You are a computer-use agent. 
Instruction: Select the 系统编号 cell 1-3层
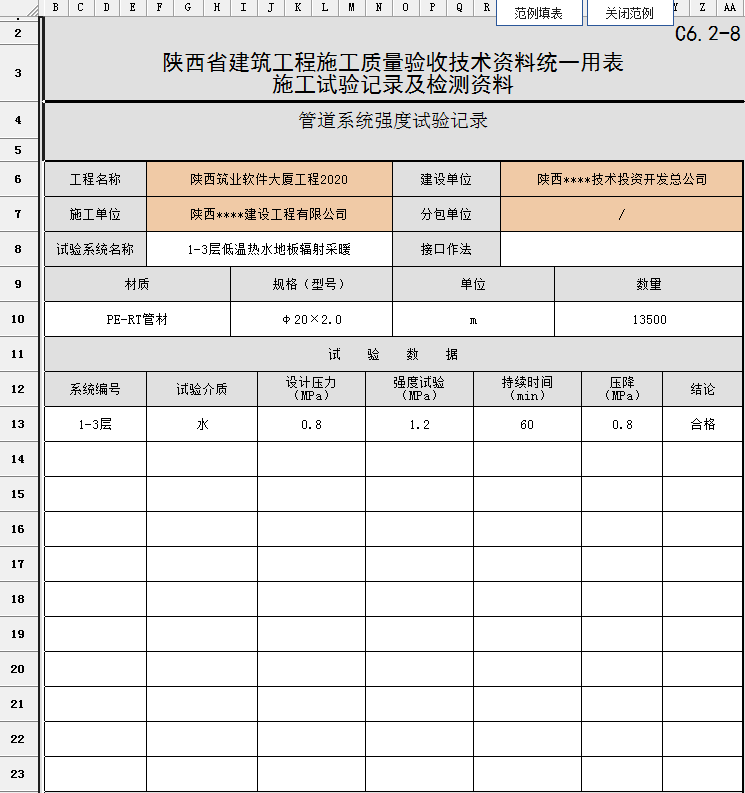click(x=96, y=424)
